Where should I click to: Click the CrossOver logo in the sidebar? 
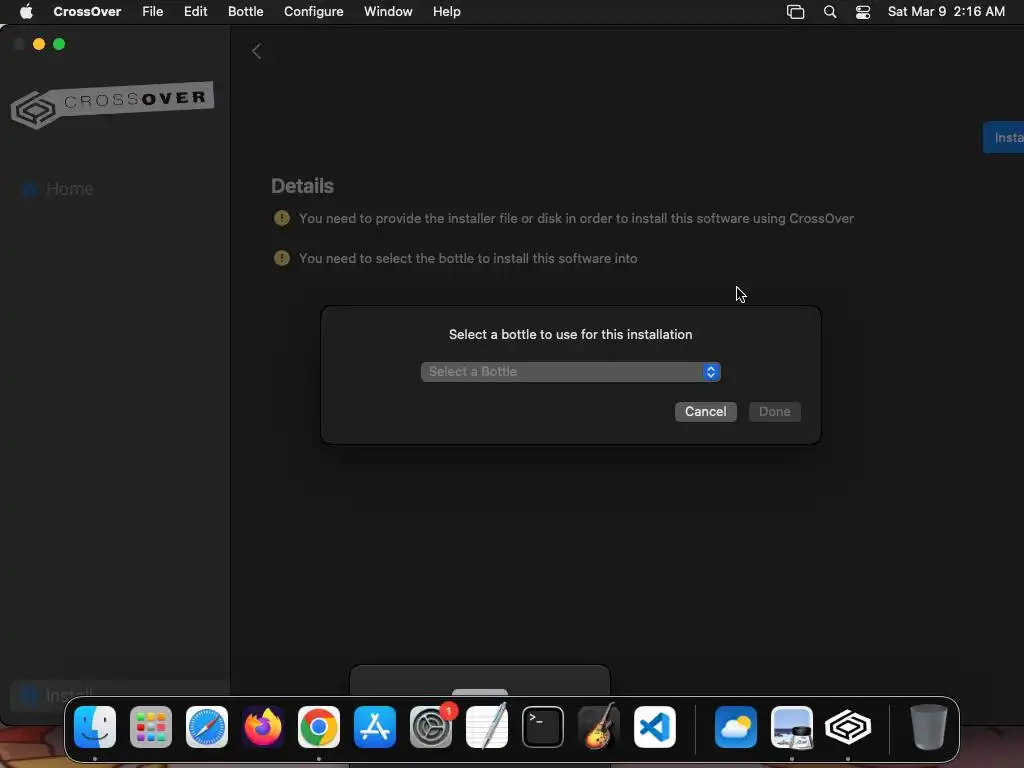112,104
